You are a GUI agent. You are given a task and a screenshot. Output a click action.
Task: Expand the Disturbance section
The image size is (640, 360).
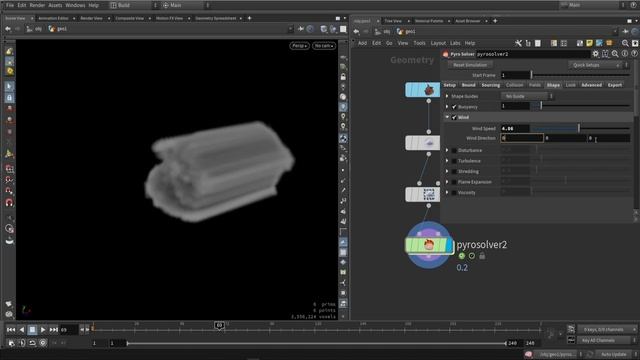coord(447,150)
